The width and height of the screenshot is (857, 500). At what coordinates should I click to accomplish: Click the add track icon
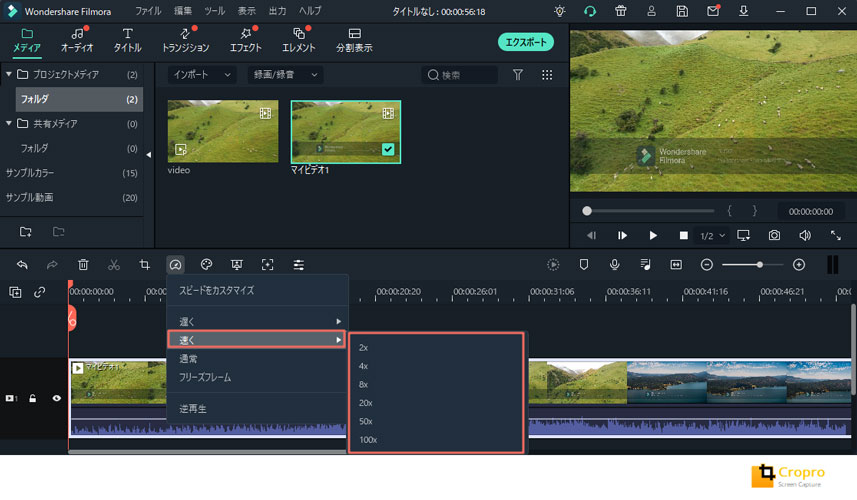pos(15,292)
